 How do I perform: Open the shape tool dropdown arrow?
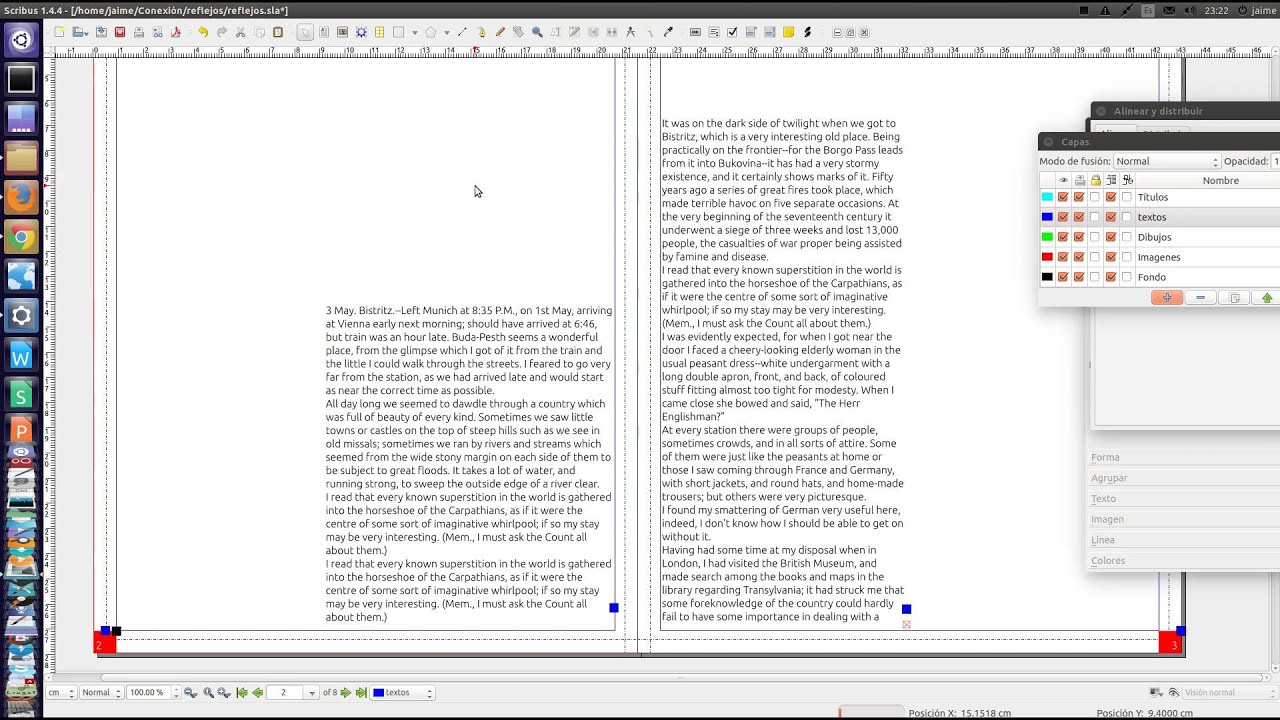pos(415,32)
